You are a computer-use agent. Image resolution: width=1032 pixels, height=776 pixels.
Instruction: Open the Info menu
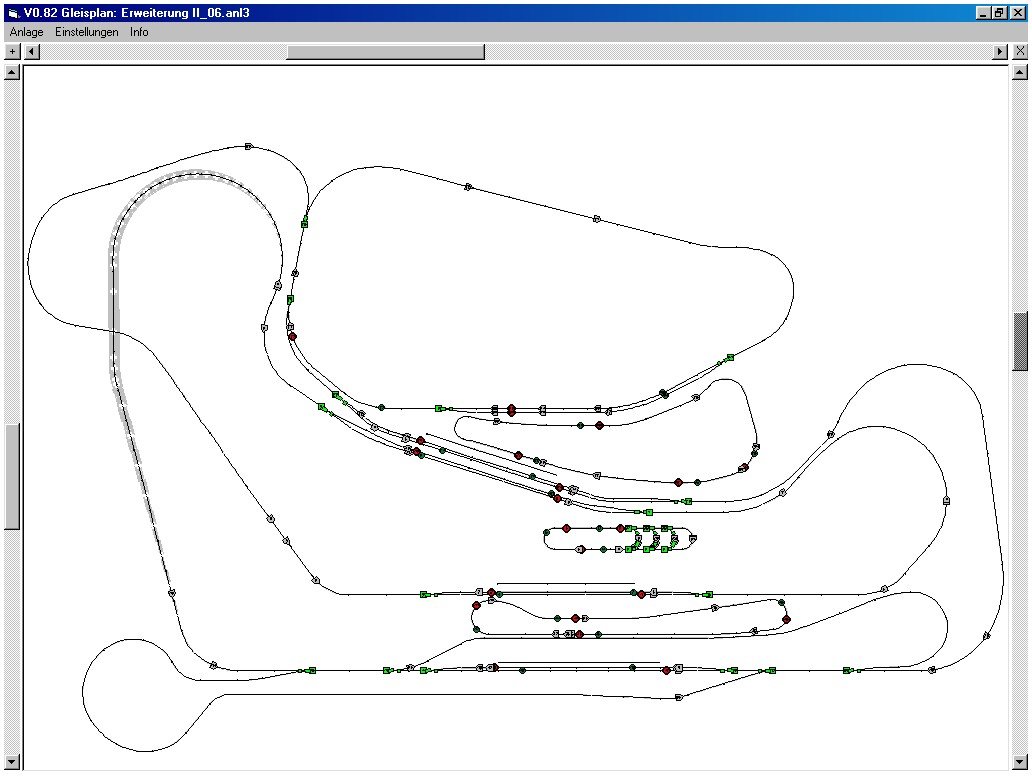(x=139, y=32)
